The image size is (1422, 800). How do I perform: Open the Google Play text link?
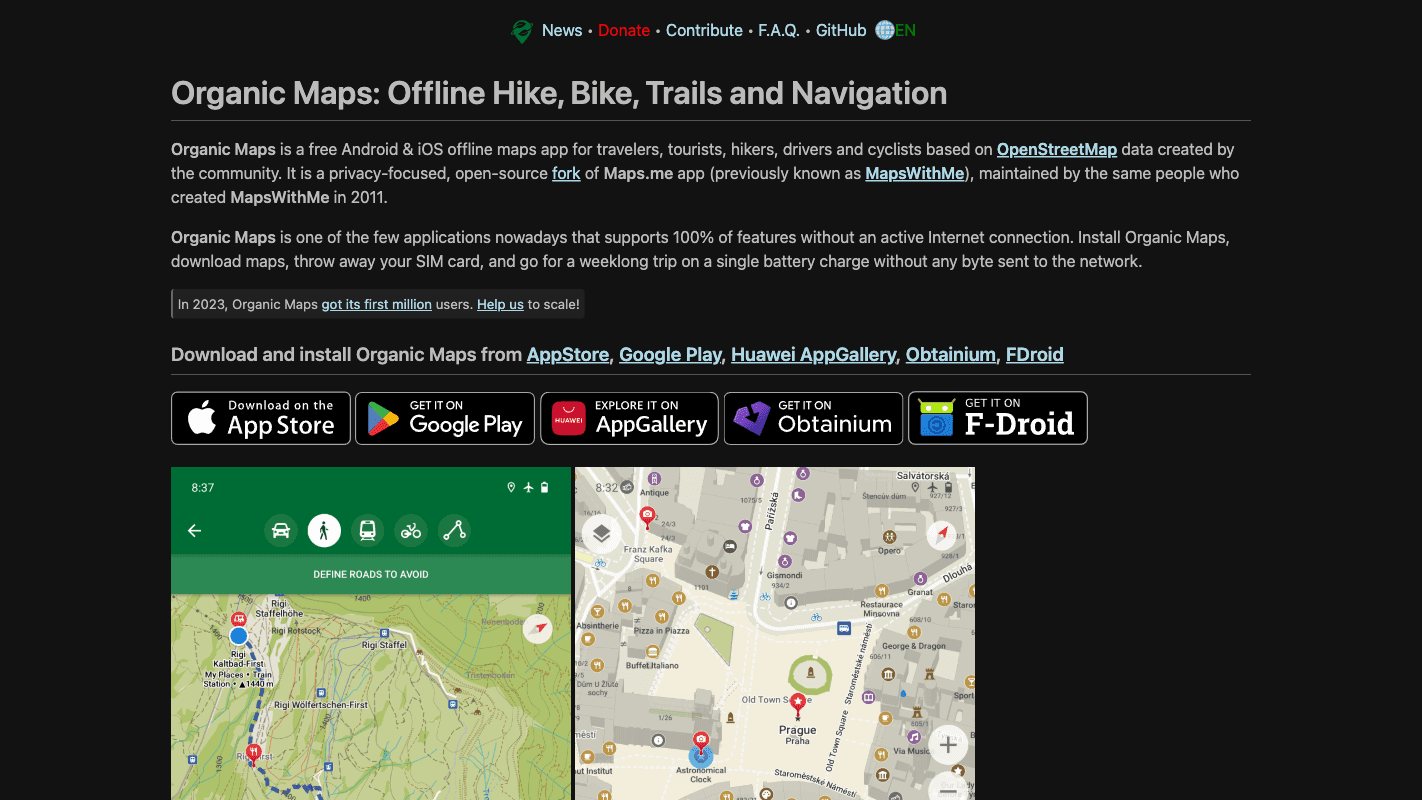coord(670,354)
